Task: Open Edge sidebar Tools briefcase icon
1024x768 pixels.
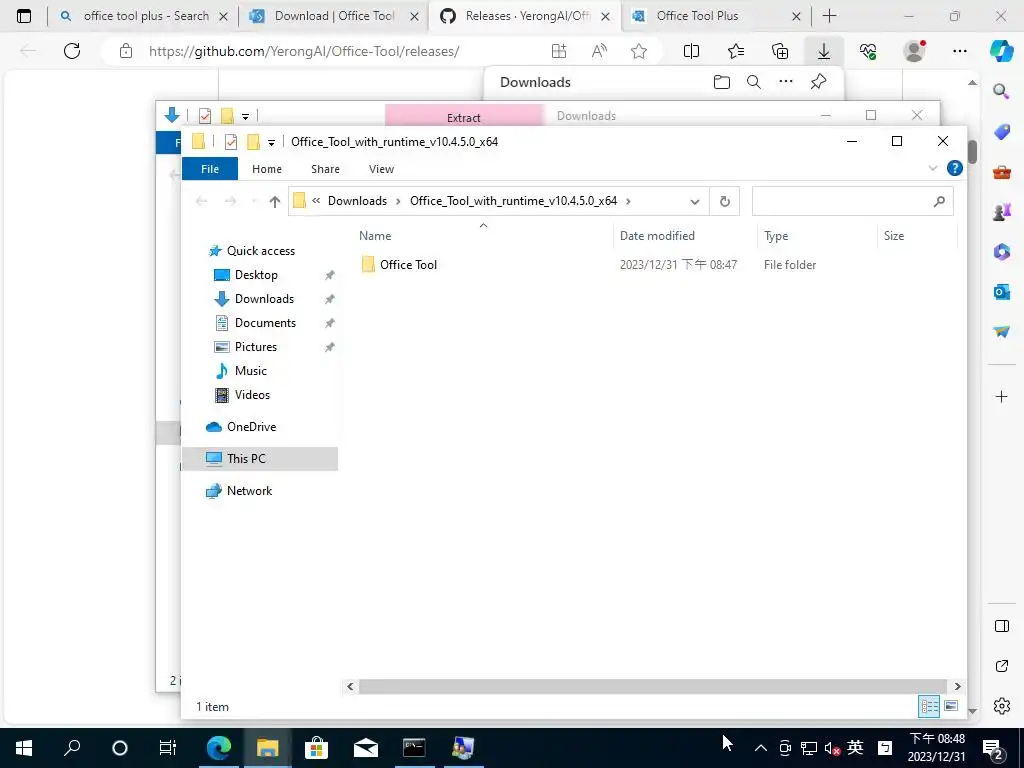Action: pos(1001,172)
